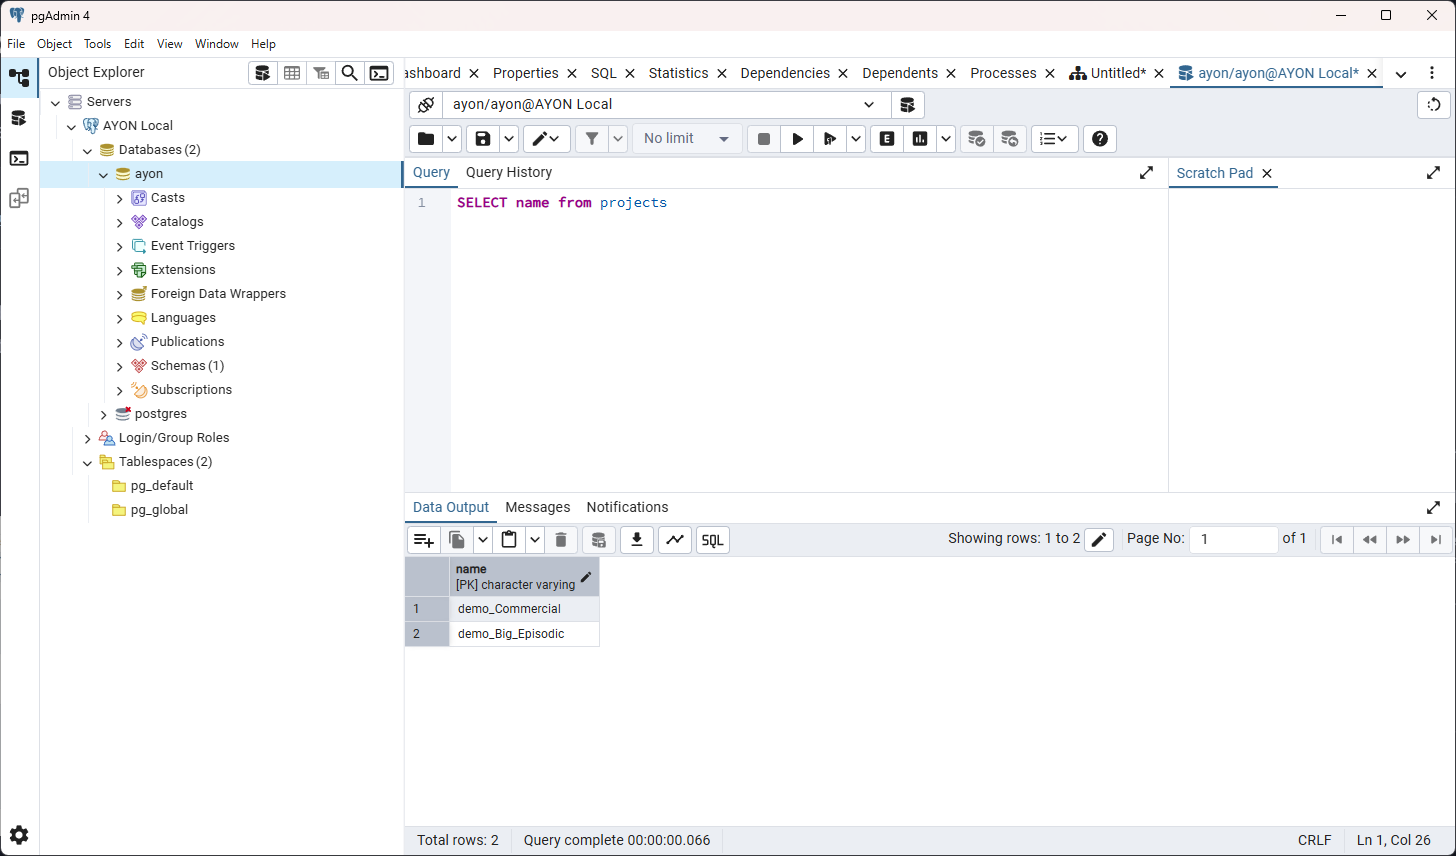Open the query tool help icon
The image size is (1456, 856).
pos(1100,139)
